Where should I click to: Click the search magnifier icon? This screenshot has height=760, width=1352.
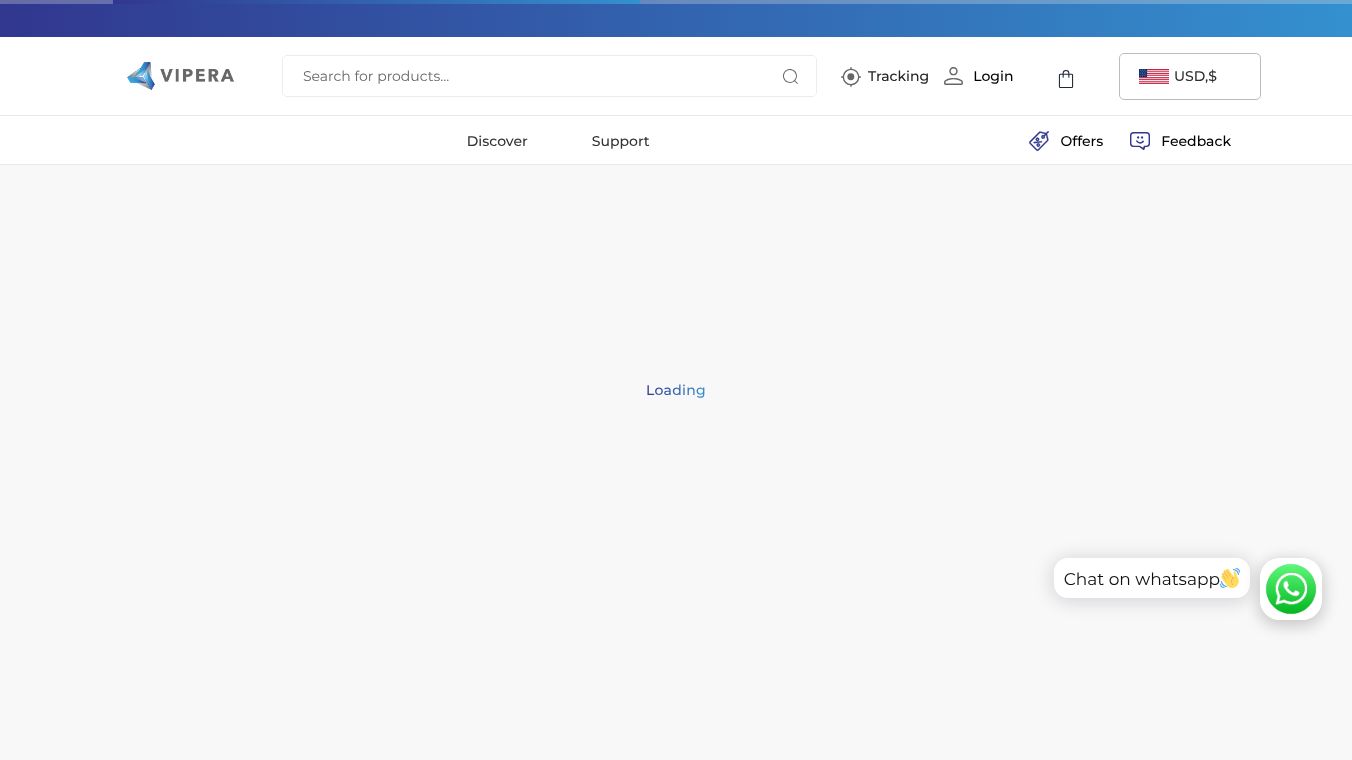[790, 76]
